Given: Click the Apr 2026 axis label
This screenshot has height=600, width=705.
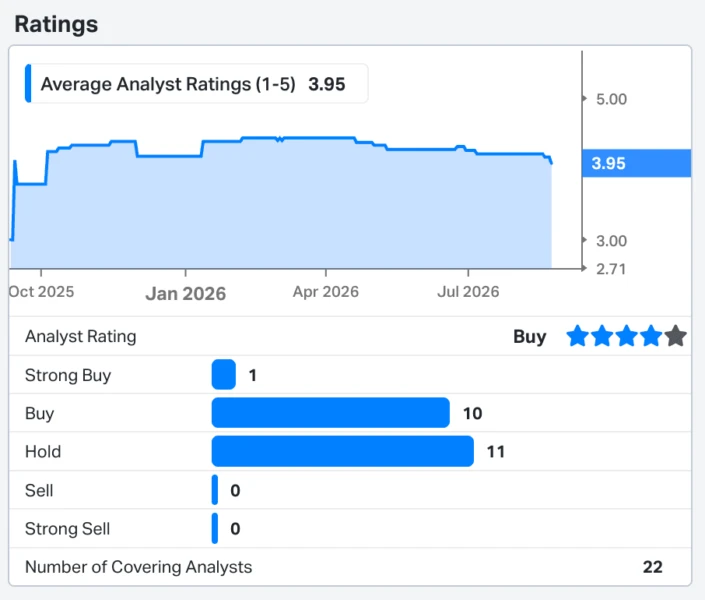Looking at the screenshot, I should pyautogui.click(x=326, y=292).
